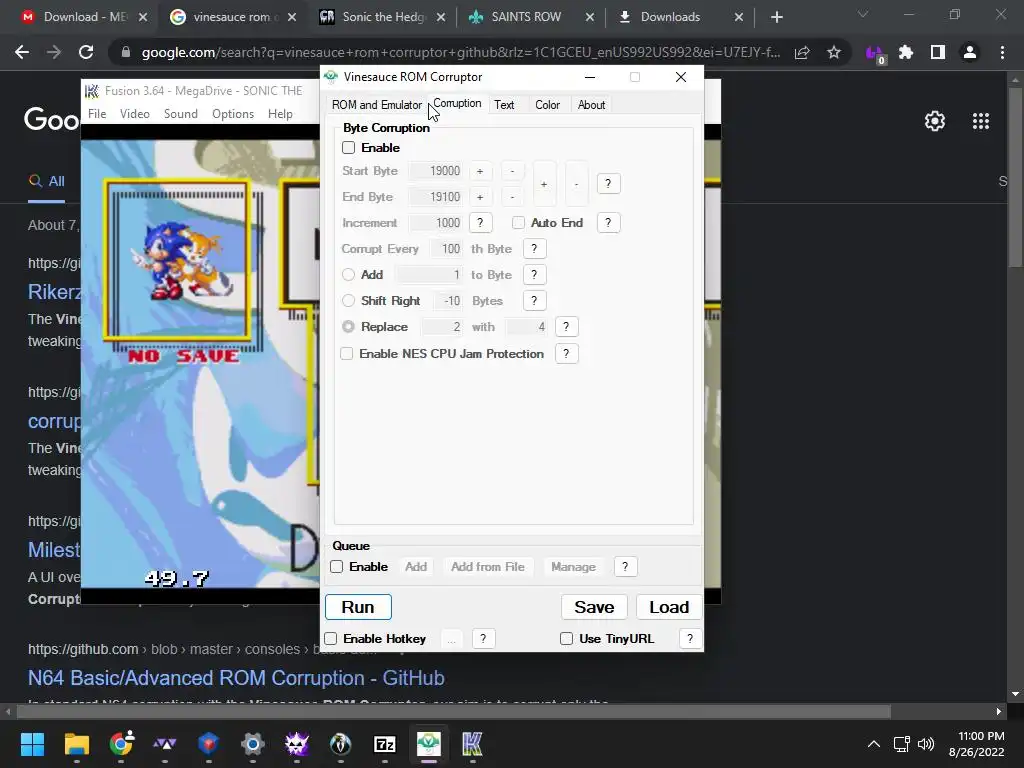
Task: Open Windows Start menu
Action: [32, 744]
